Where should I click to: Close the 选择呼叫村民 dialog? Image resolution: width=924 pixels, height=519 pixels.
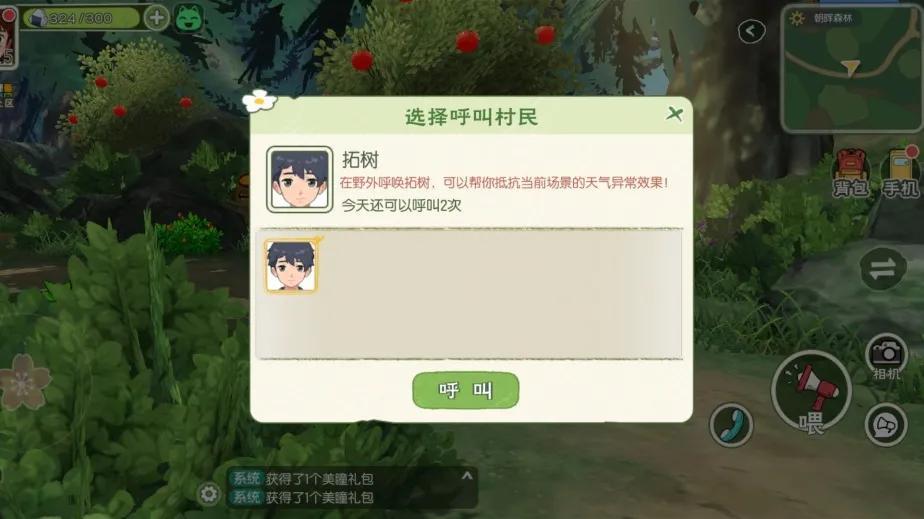coord(674,114)
